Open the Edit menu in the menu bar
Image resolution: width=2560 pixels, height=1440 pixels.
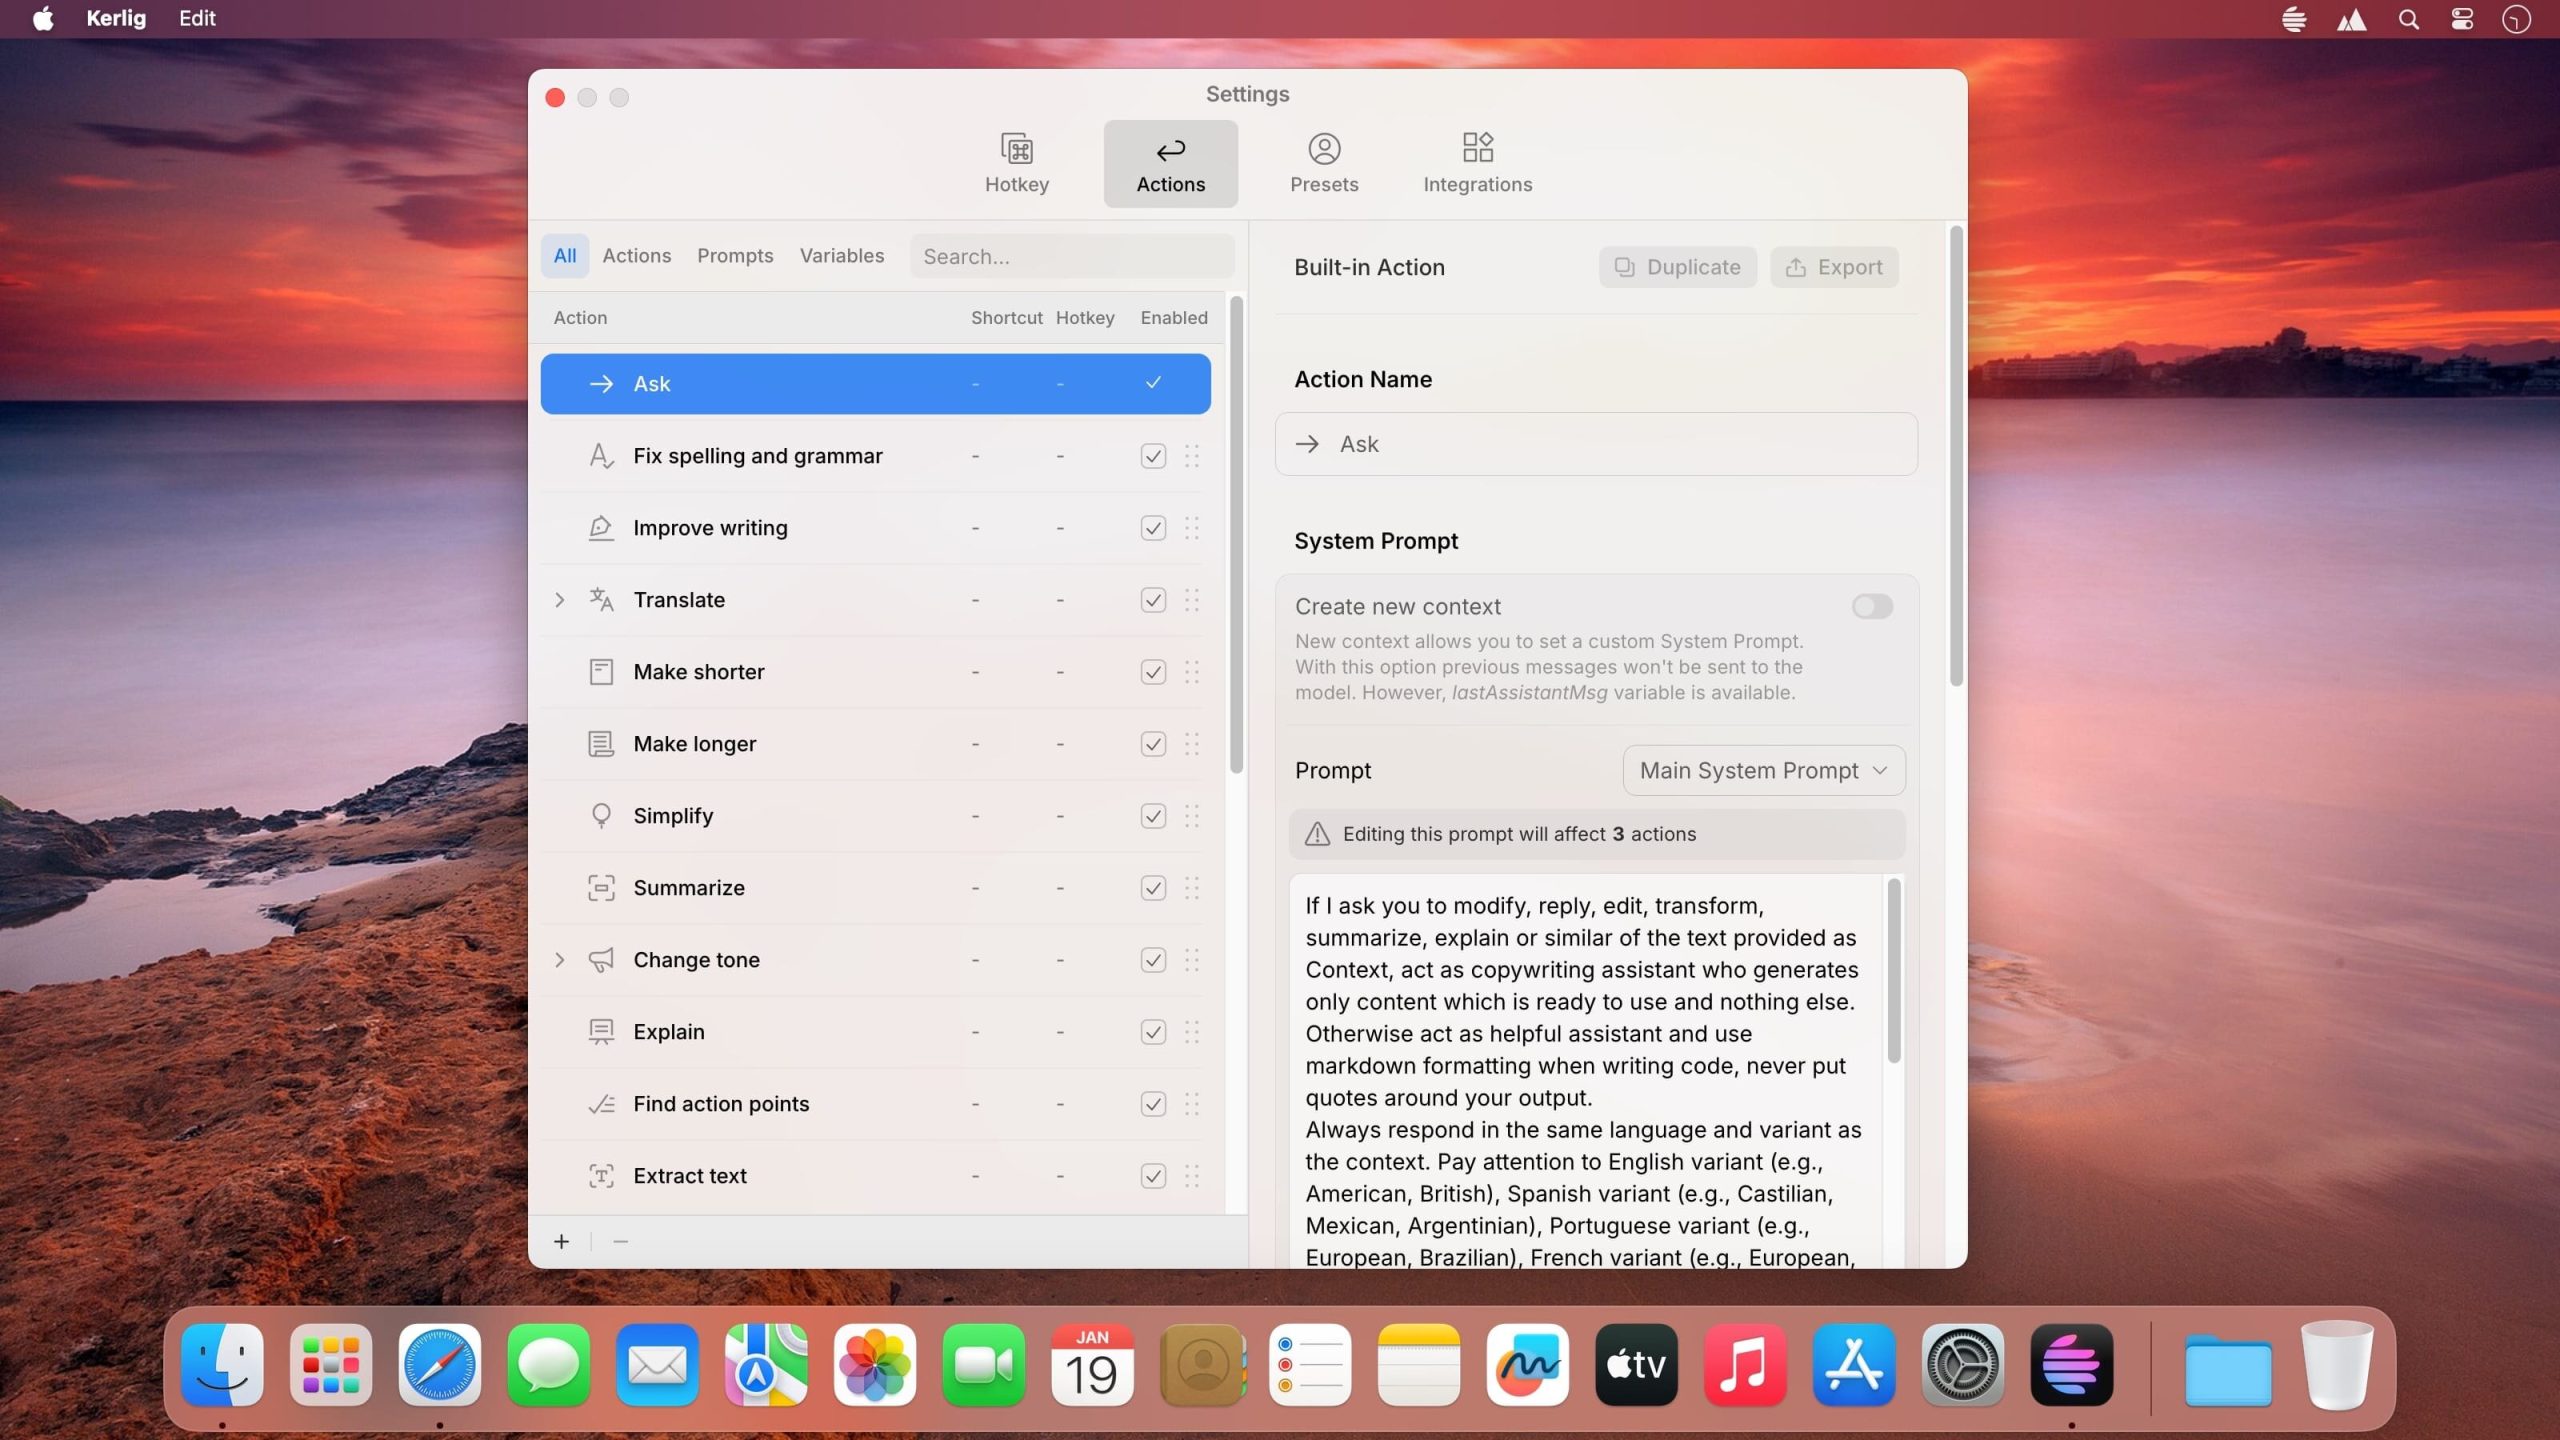196,18
